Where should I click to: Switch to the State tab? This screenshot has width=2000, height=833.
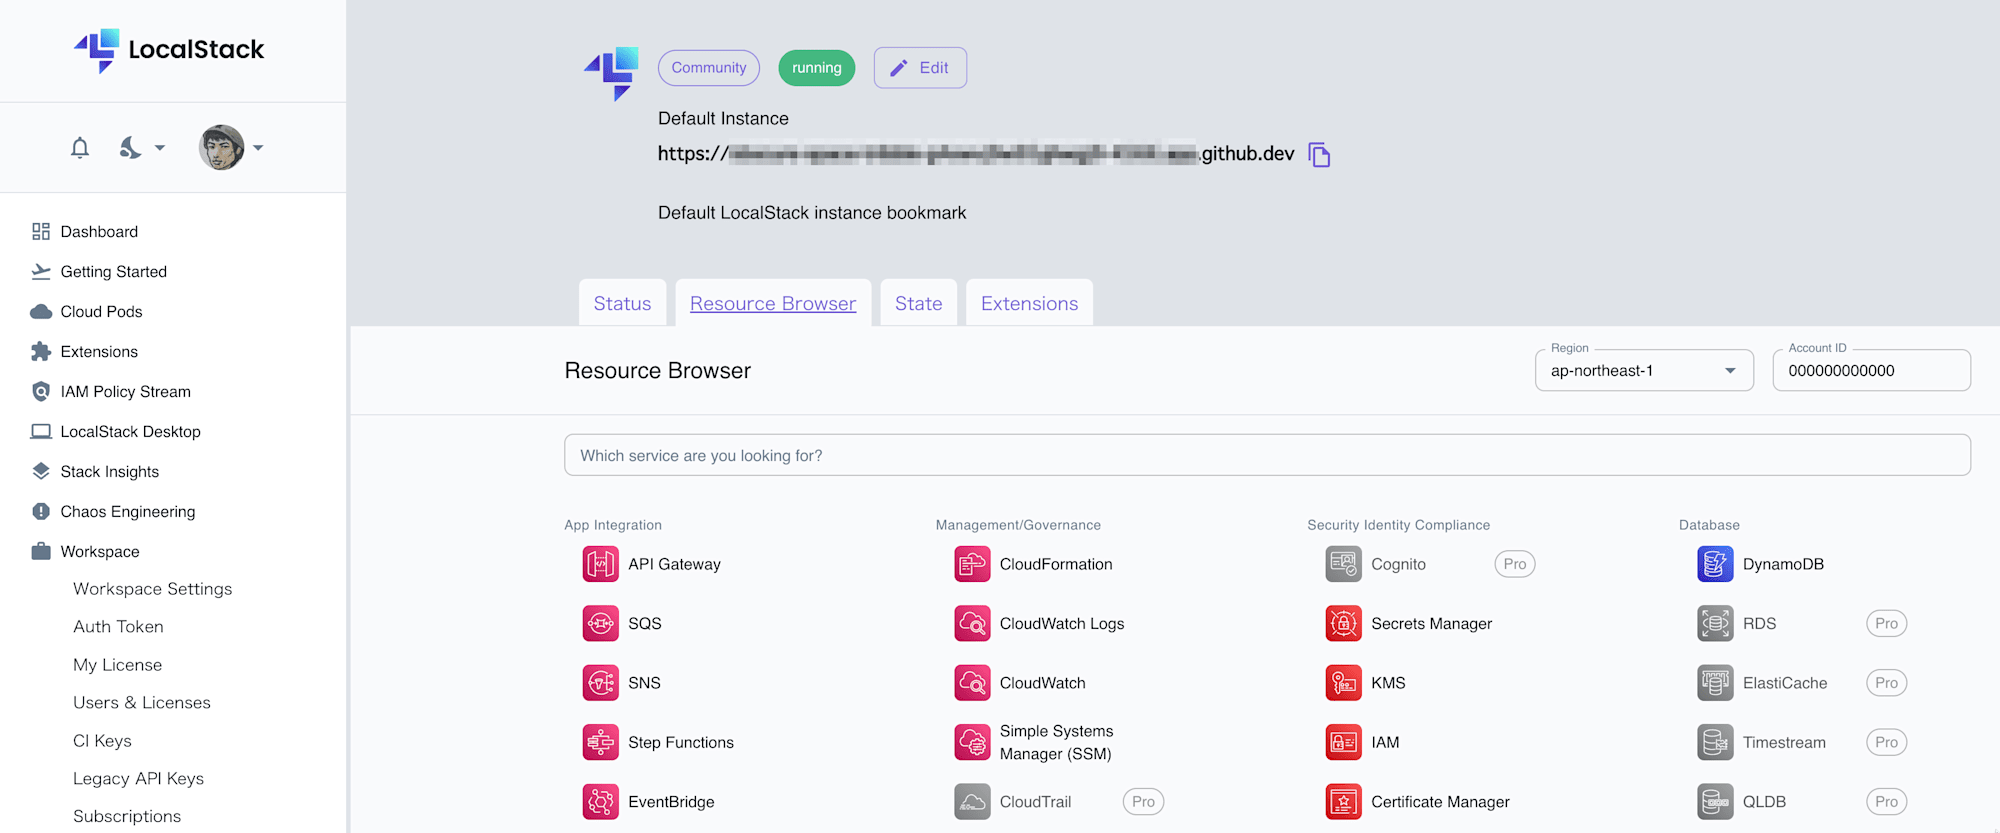pos(918,303)
